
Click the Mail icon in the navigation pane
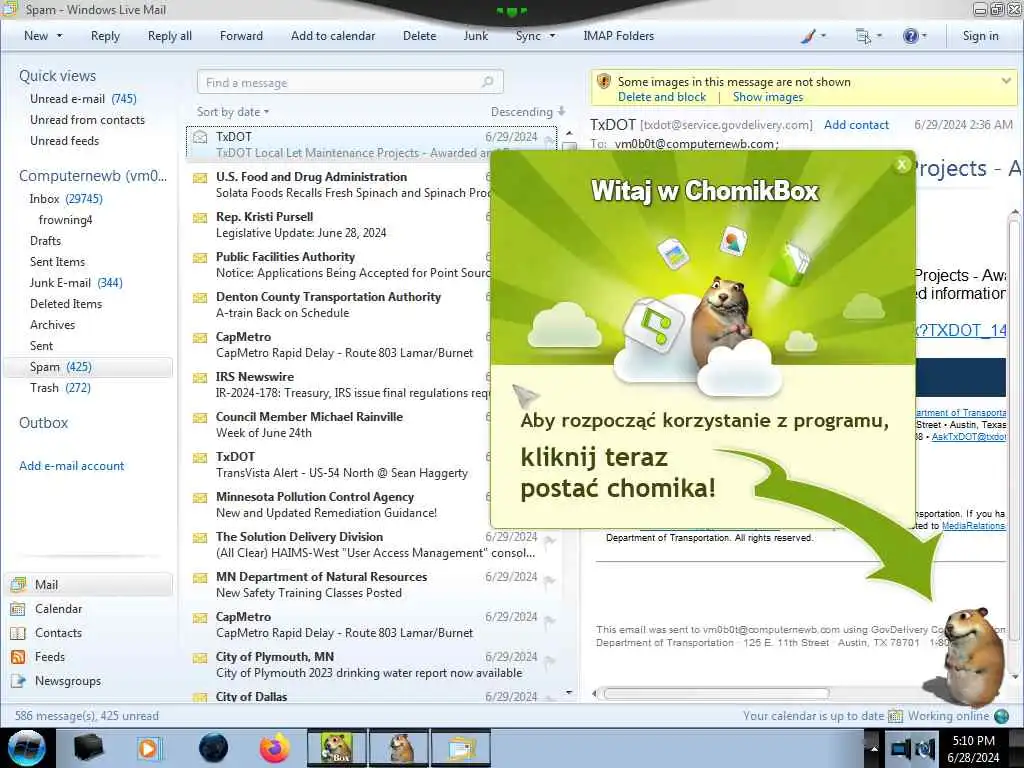(18, 584)
